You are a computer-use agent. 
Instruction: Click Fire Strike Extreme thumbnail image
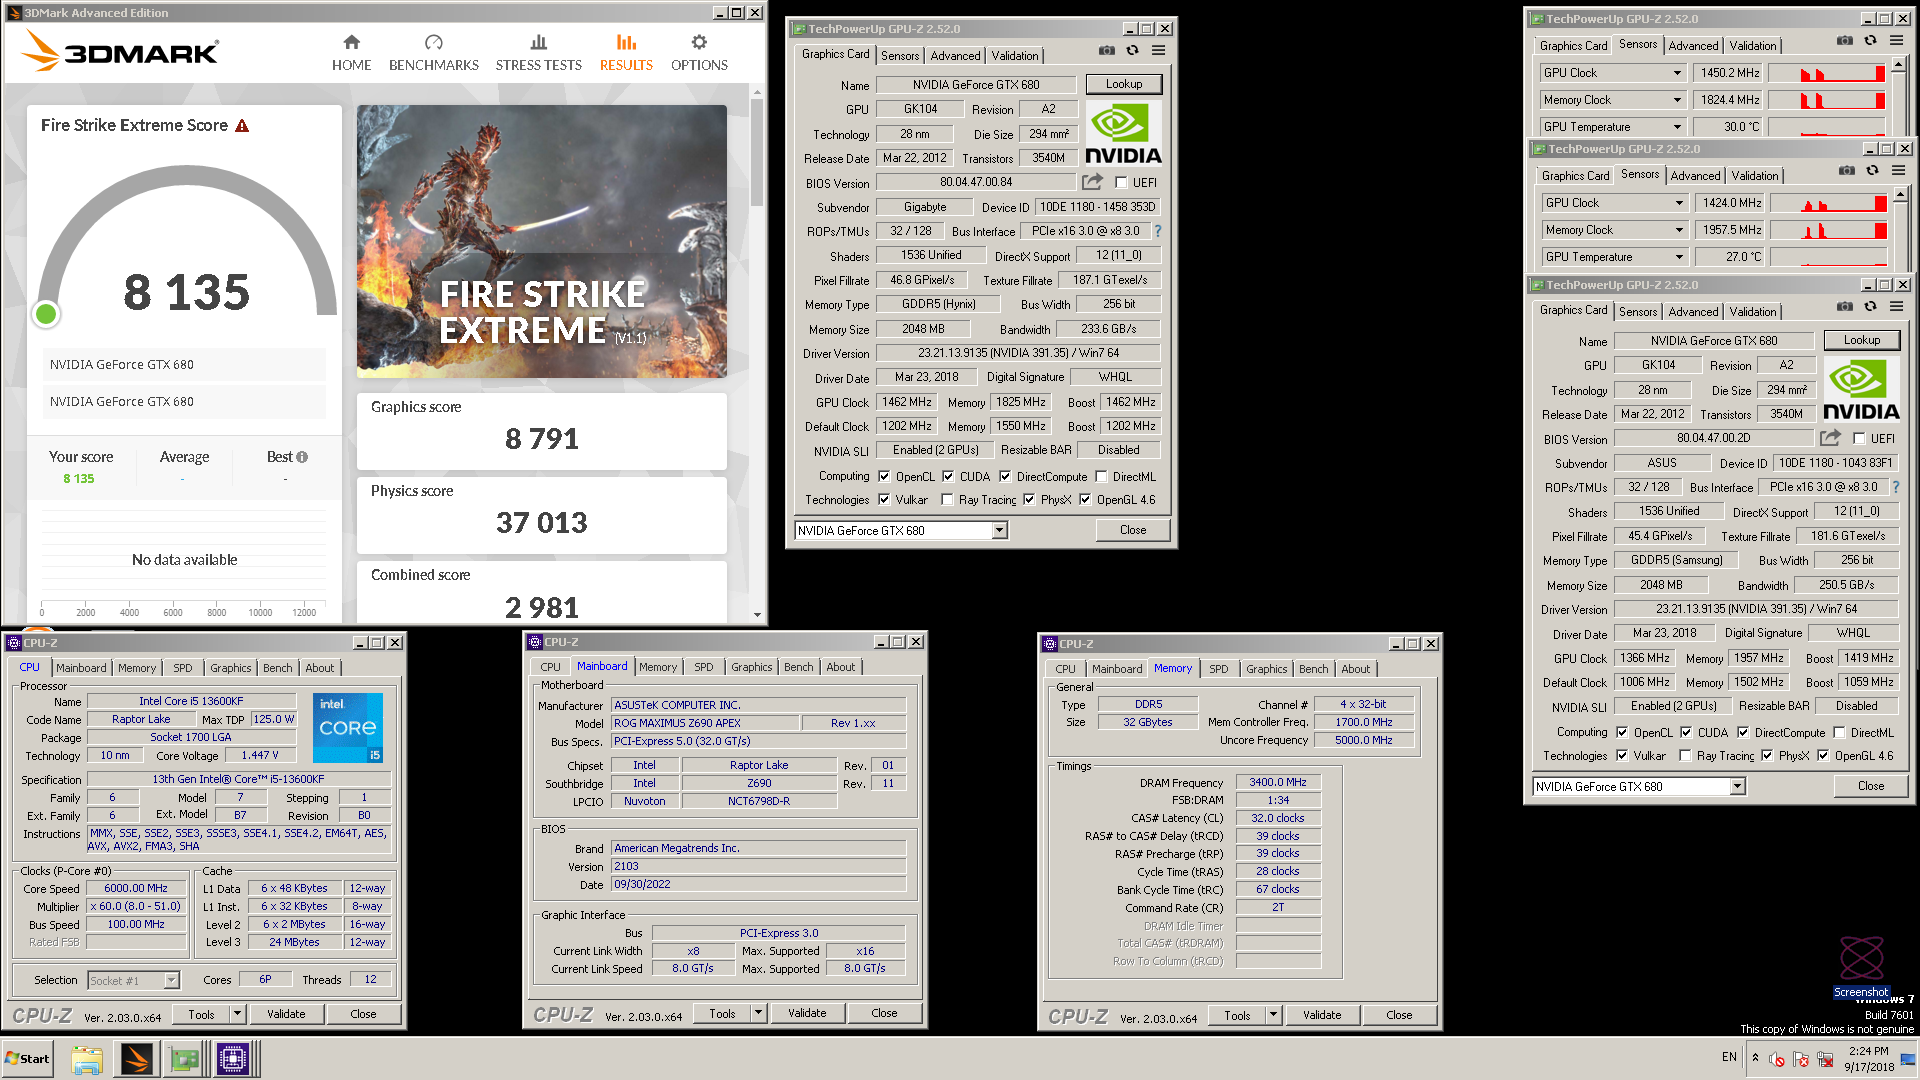542,241
